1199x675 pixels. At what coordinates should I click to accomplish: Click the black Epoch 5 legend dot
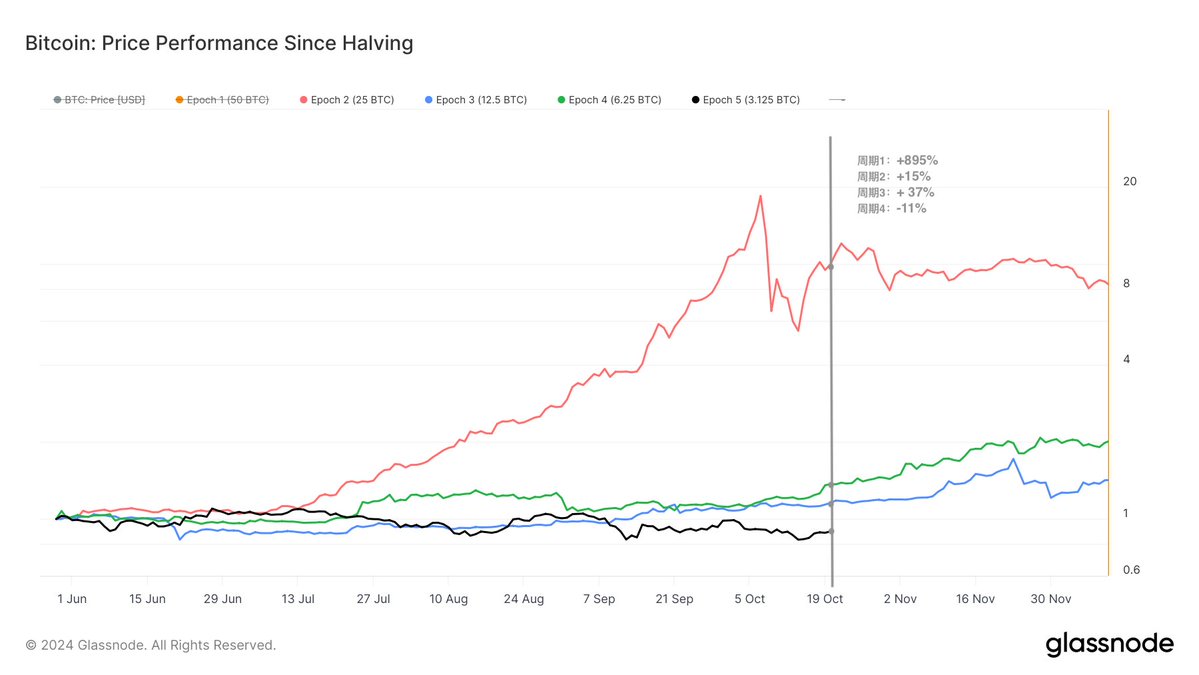tap(695, 100)
